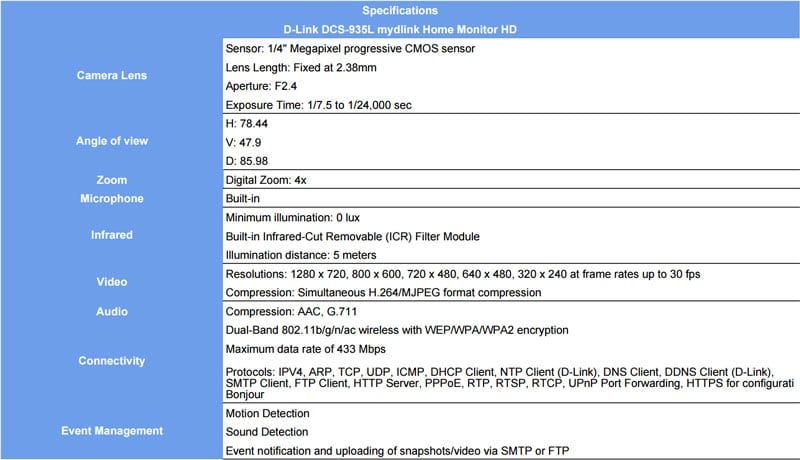Click the 'Specifications' table heading
Screen dimensions: 800x460
(x=399, y=11)
